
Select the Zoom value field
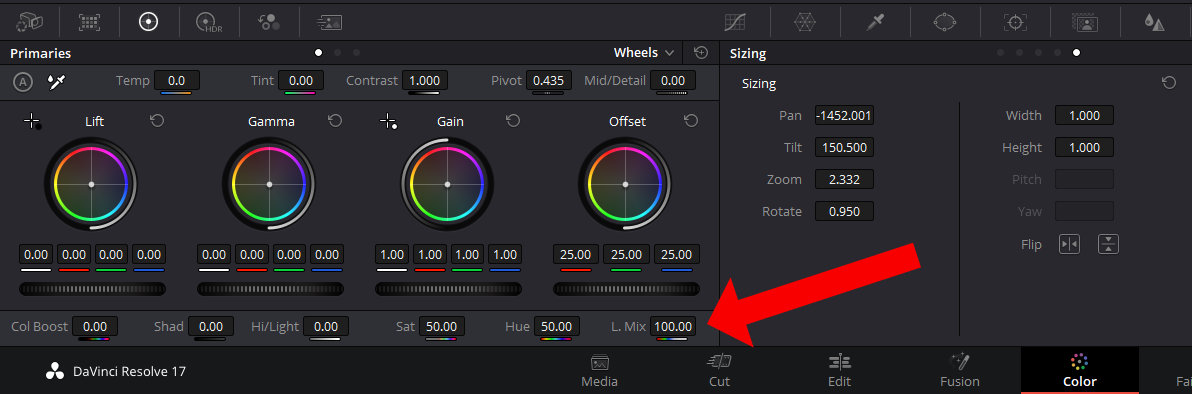[844, 180]
